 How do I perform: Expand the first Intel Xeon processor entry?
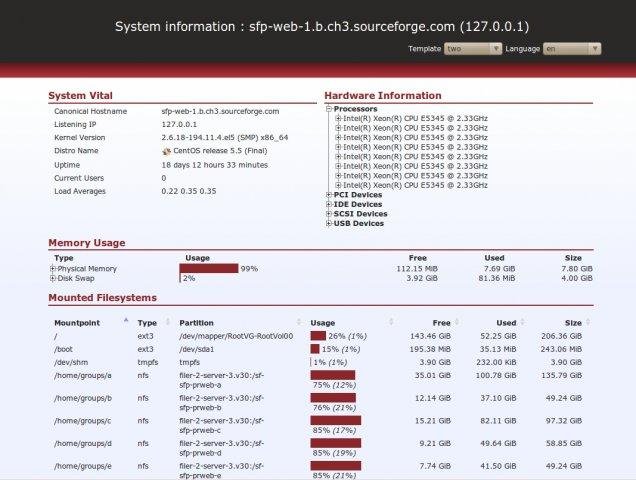338,118
